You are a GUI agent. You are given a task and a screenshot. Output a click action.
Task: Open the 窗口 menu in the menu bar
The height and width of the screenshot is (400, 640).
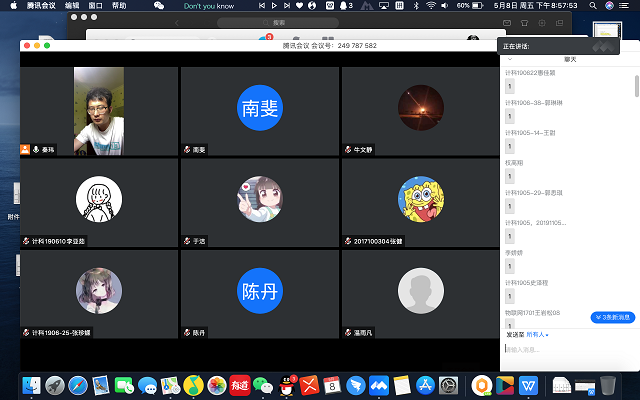[x=96, y=6]
